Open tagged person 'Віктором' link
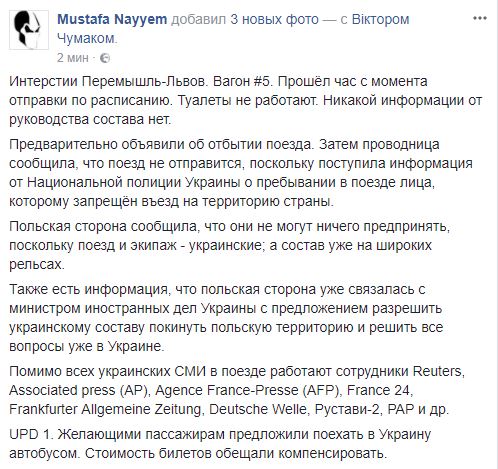This screenshot has height=469, width=498. pos(381,19)
